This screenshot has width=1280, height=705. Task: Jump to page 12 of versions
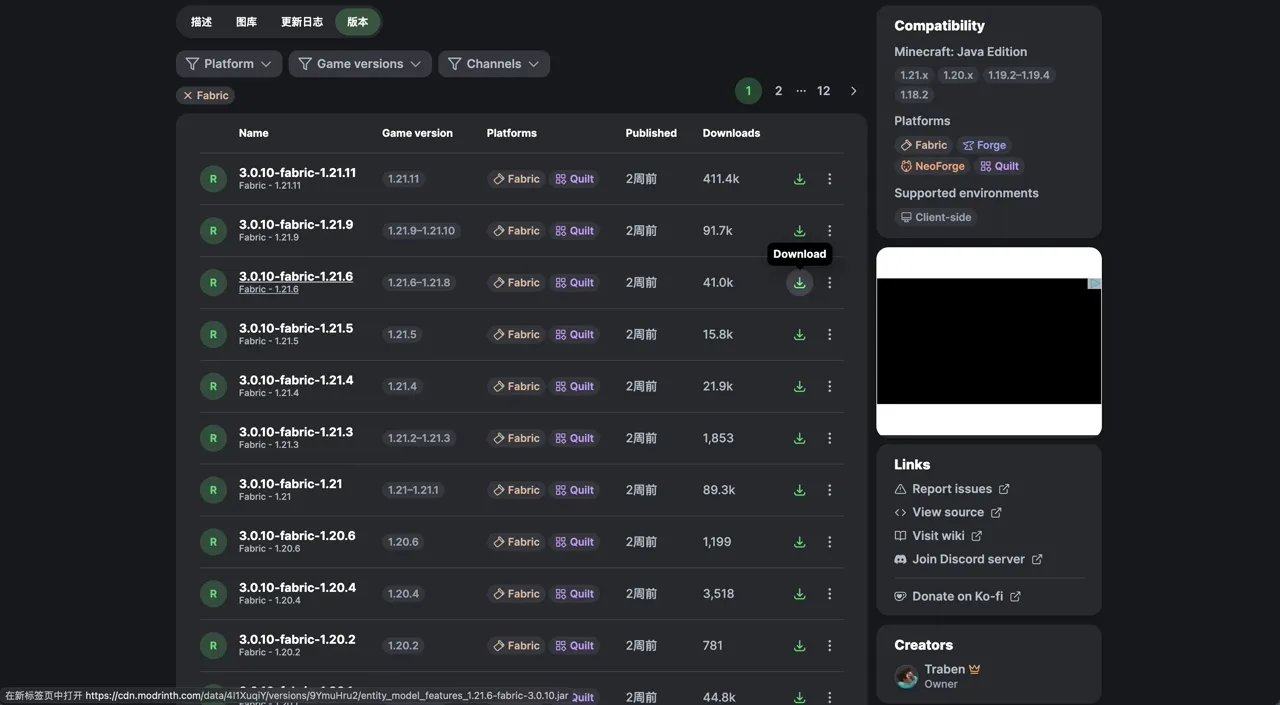[823, 91]
